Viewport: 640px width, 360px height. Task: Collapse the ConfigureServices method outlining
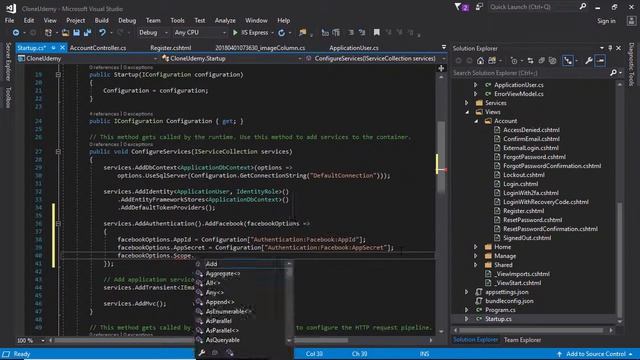[58, 151]
